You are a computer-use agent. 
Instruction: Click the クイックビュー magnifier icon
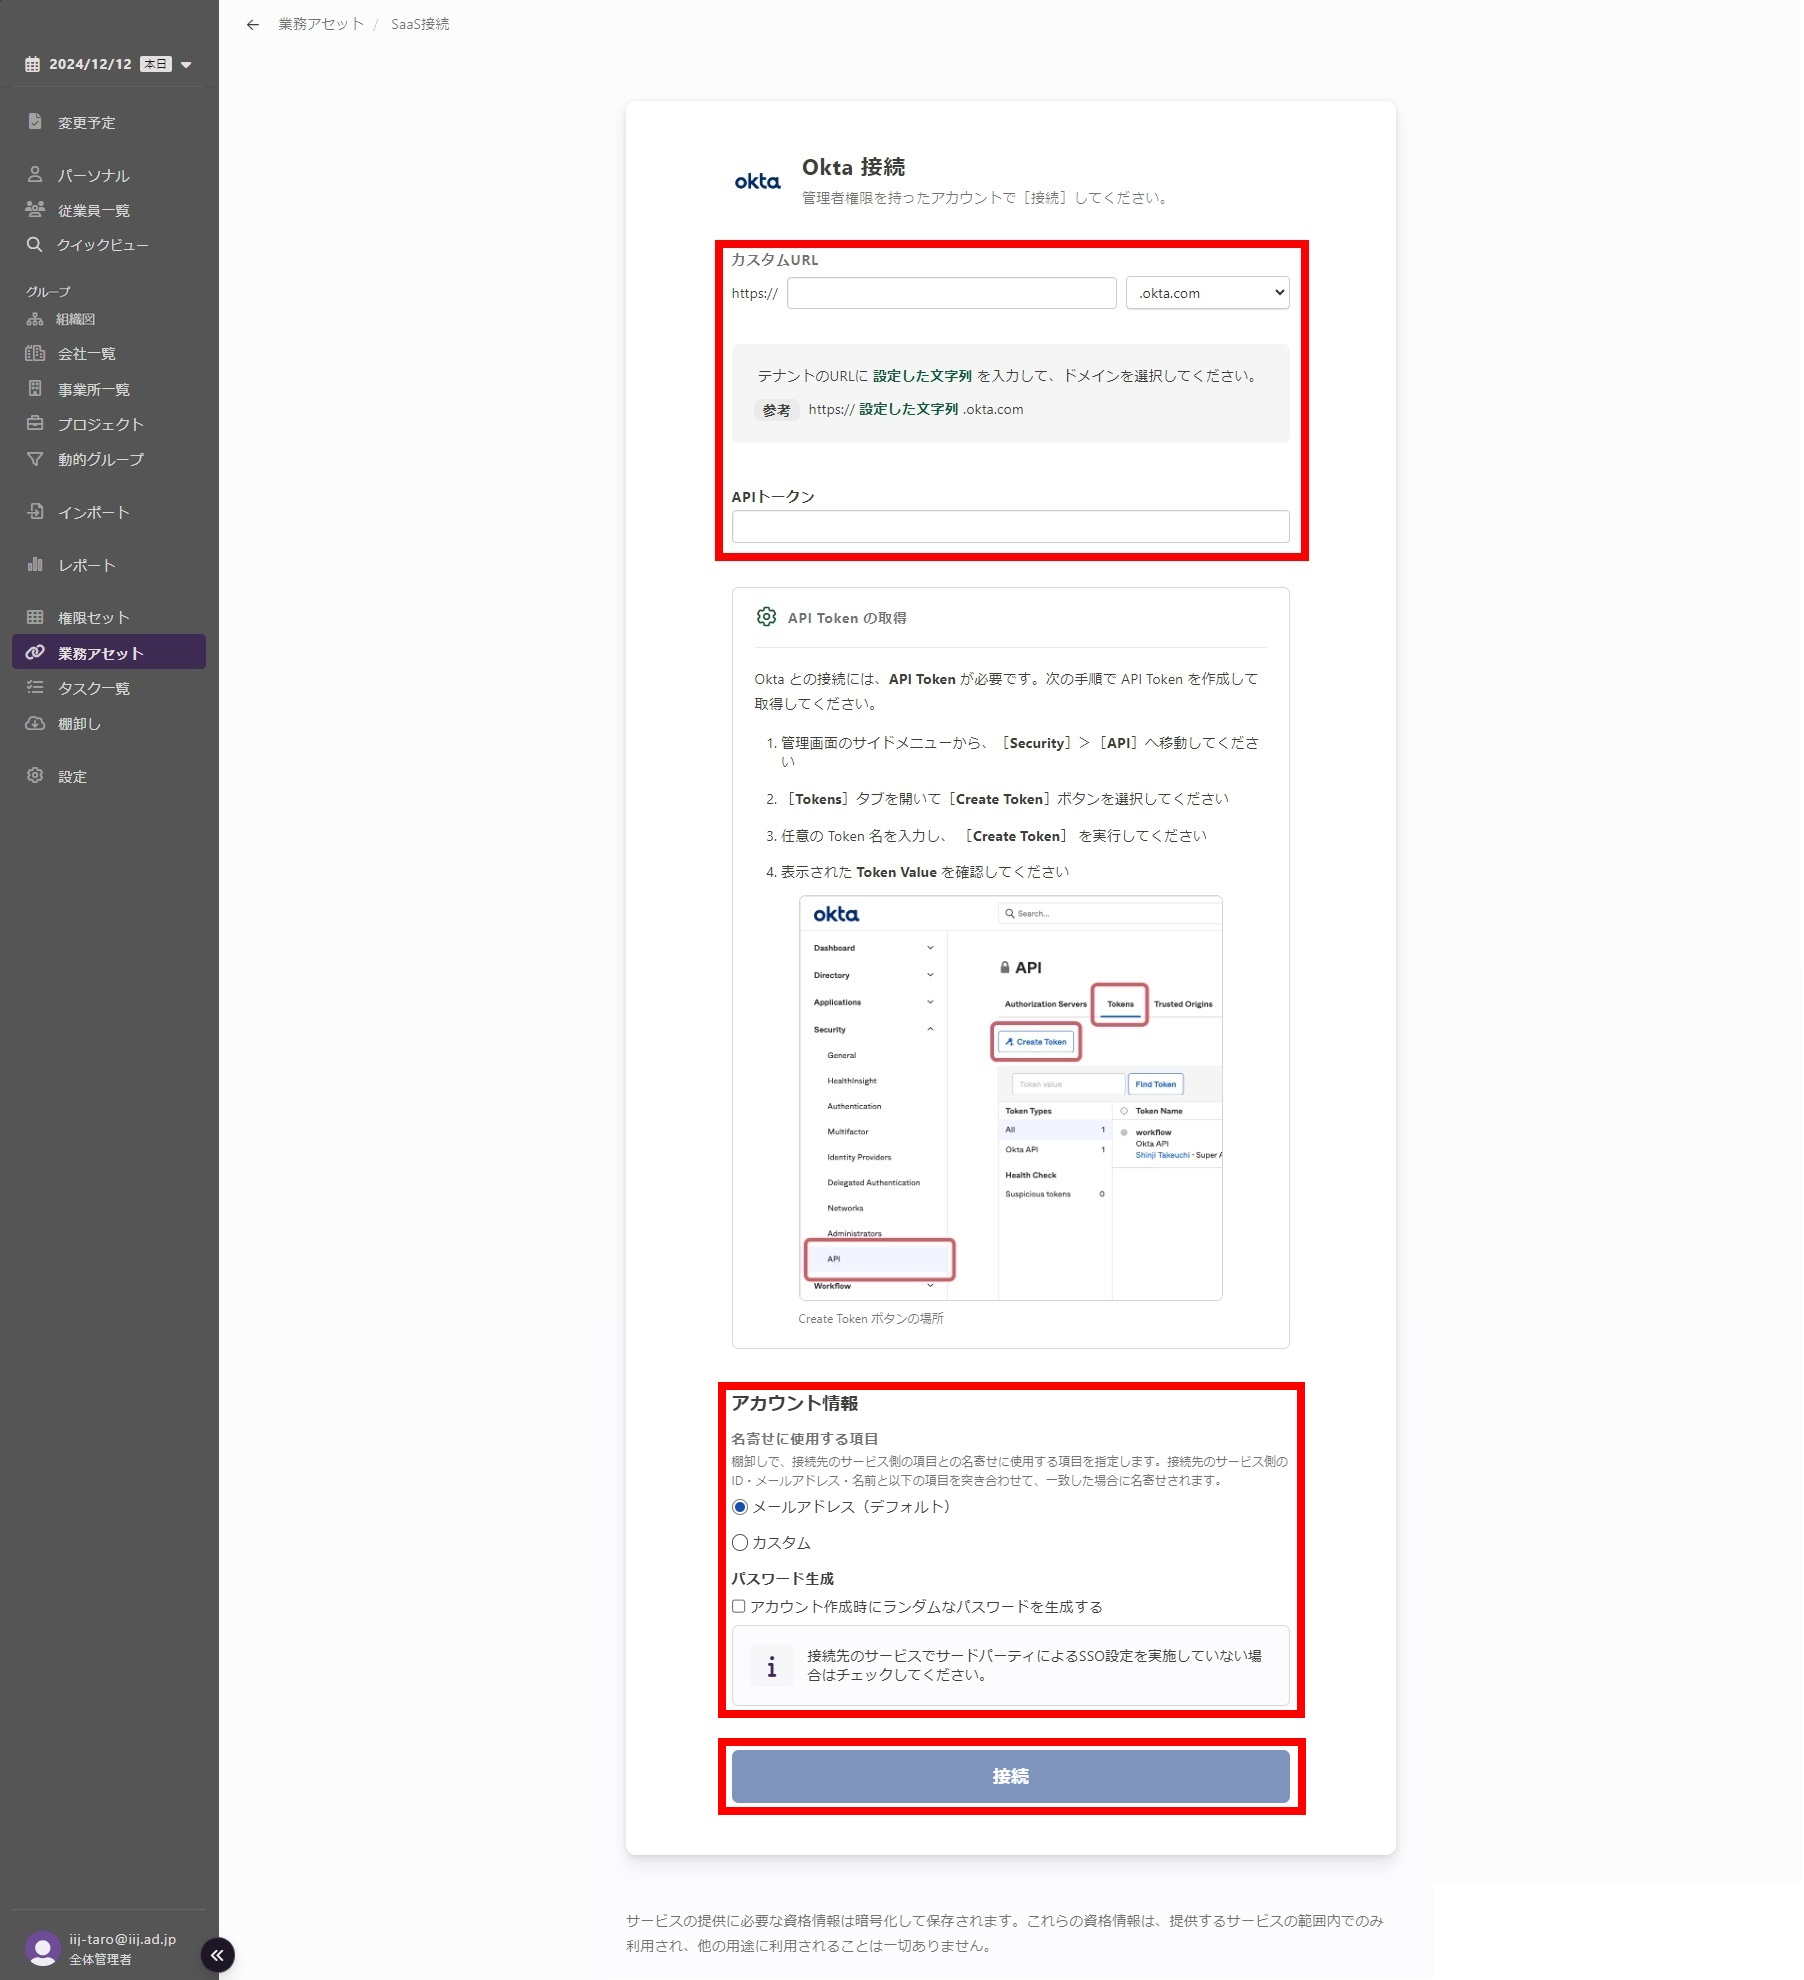pos(34,245)
